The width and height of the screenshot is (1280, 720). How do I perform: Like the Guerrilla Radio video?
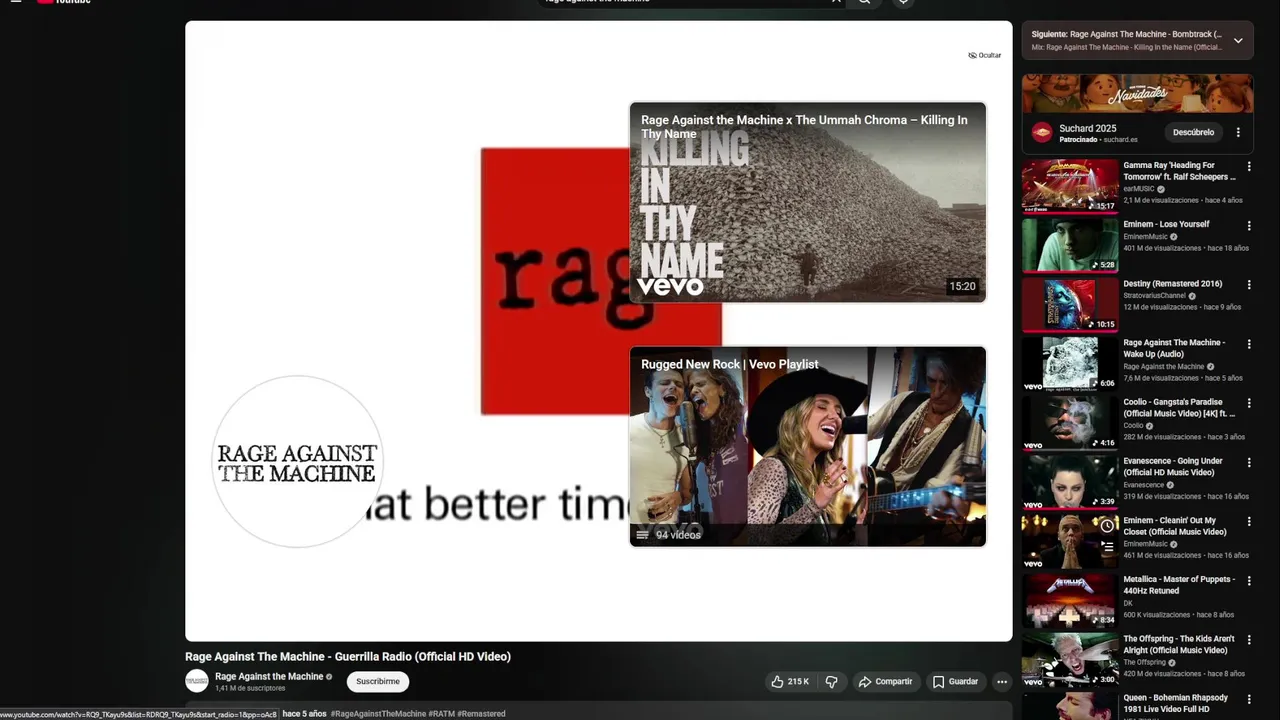[x=789, y=682]
